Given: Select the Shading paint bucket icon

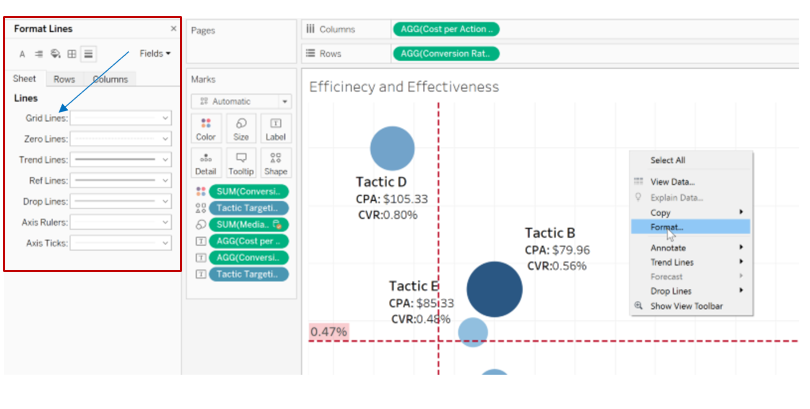Looking at the screenshot, I should click(55, 54).
